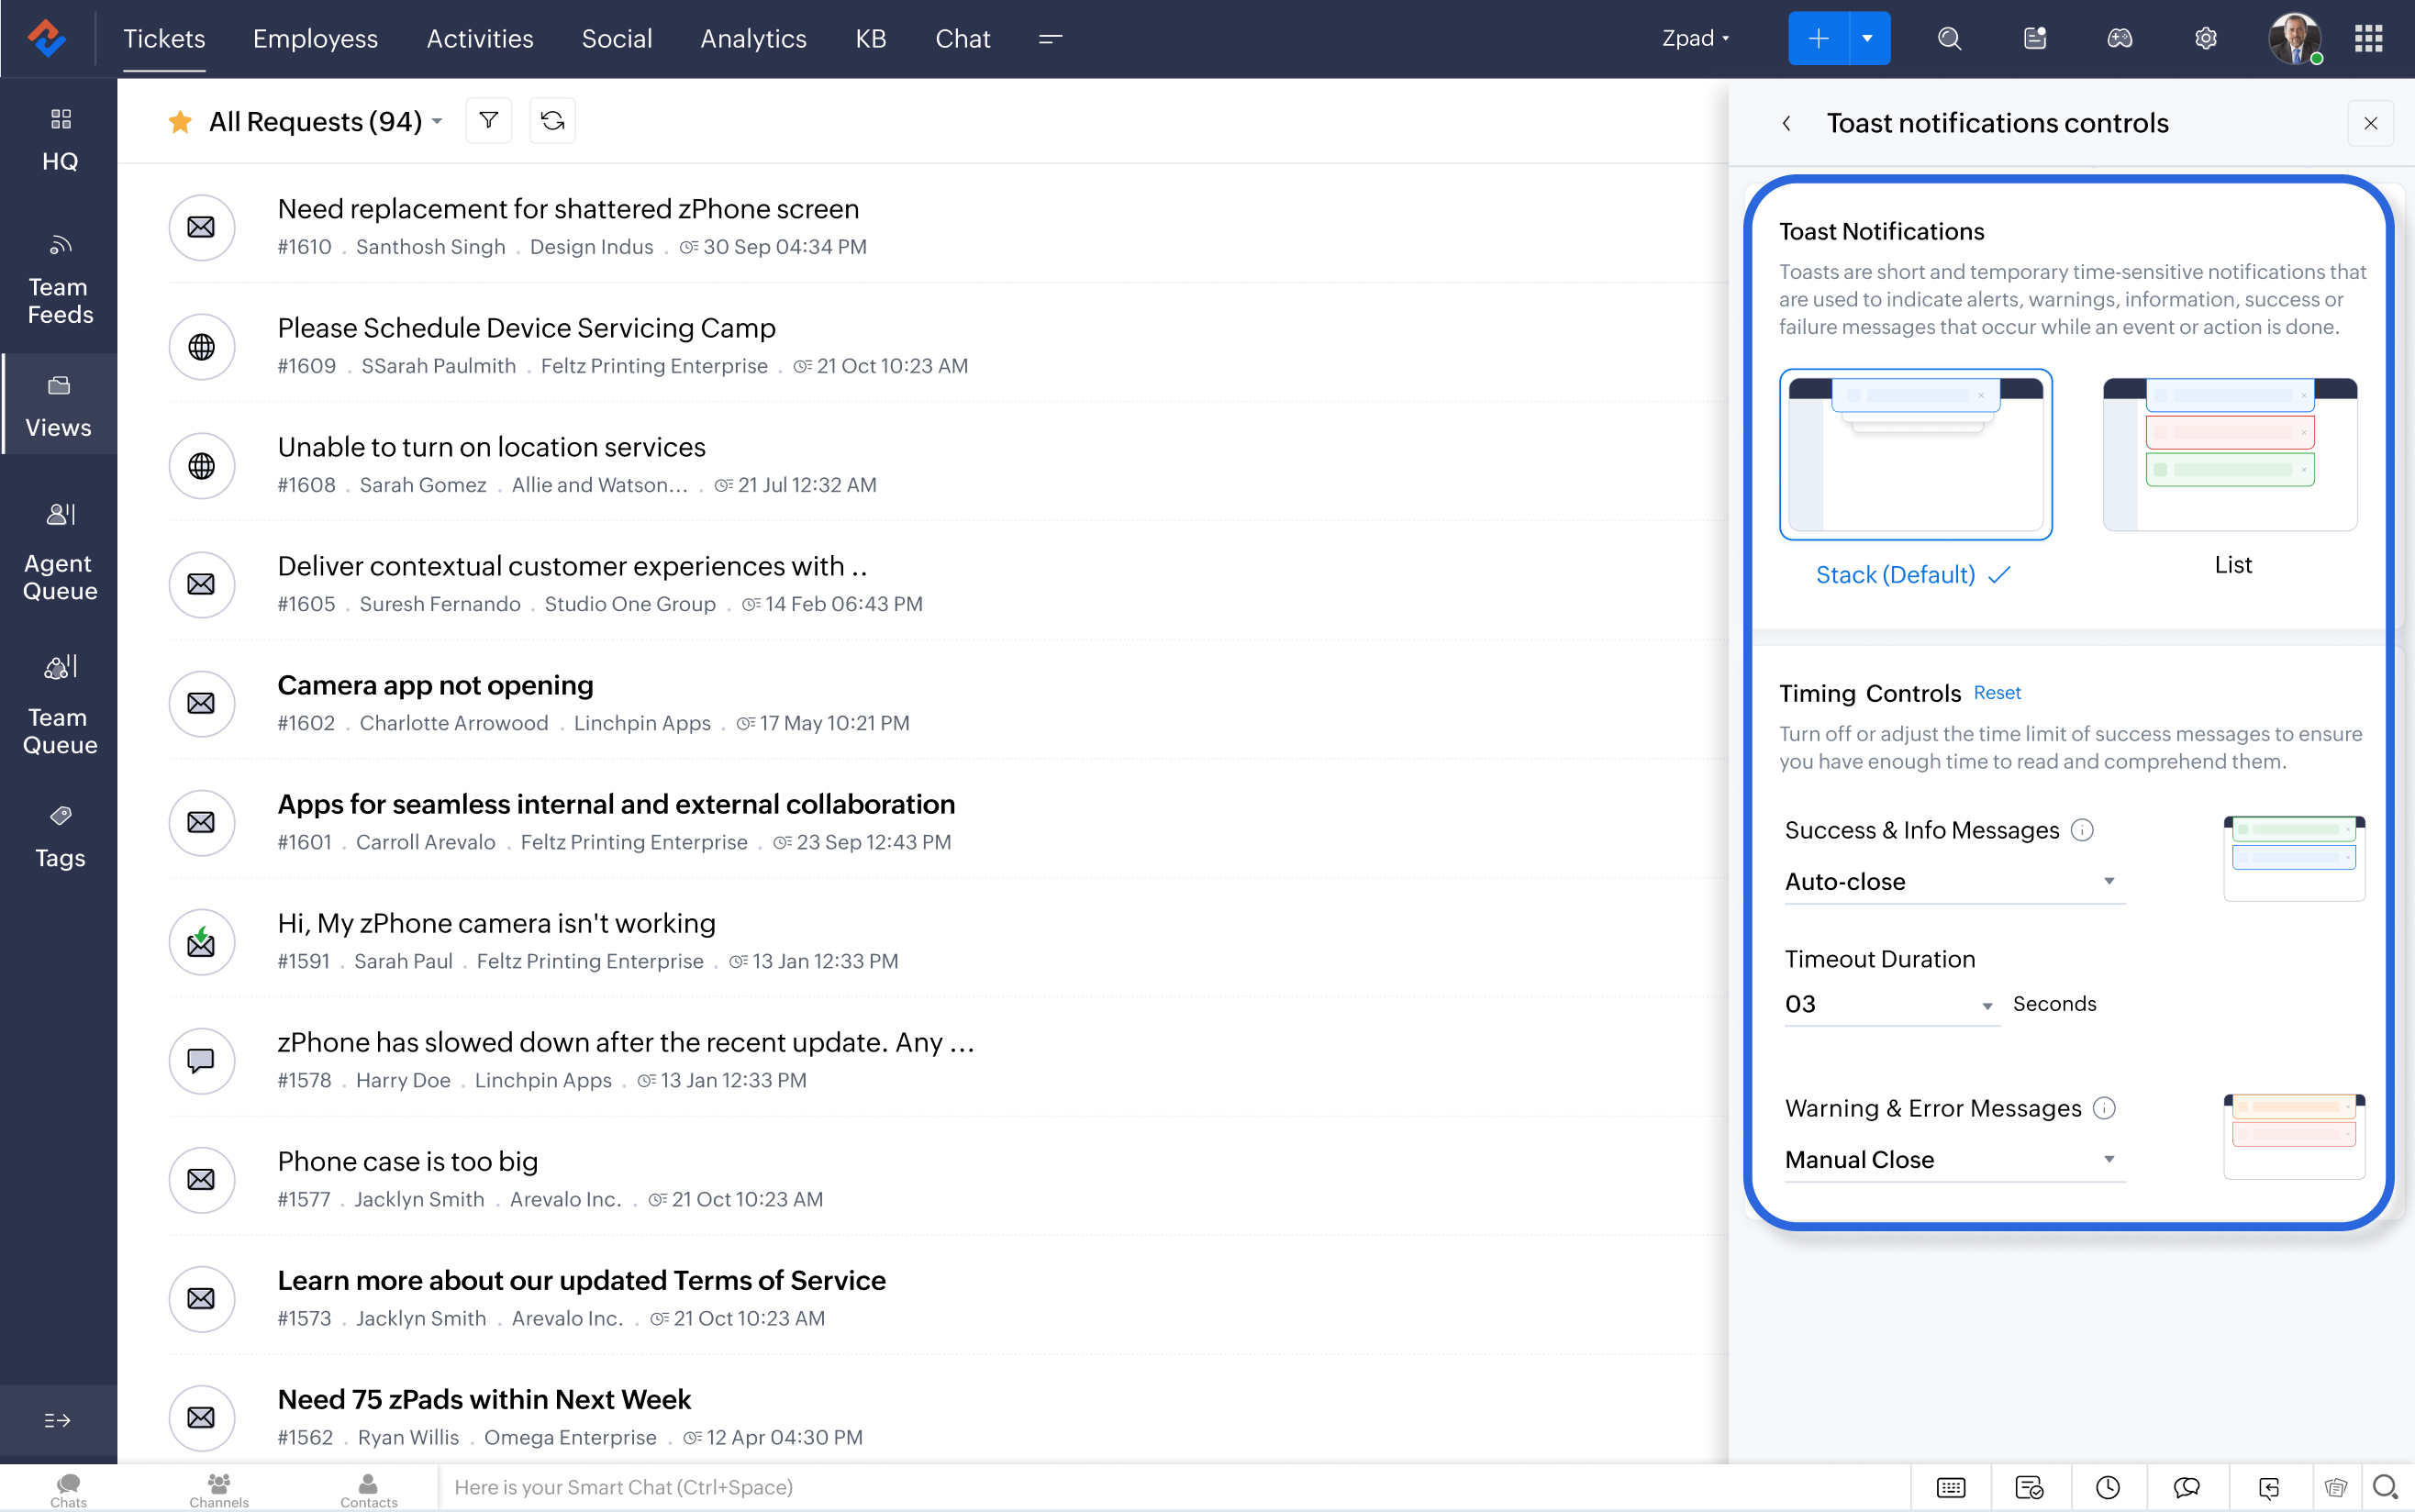This screenshot has height=1512, width=2415.
Task: Click the blue plus add button
Action: click(x=1818, y=39)
